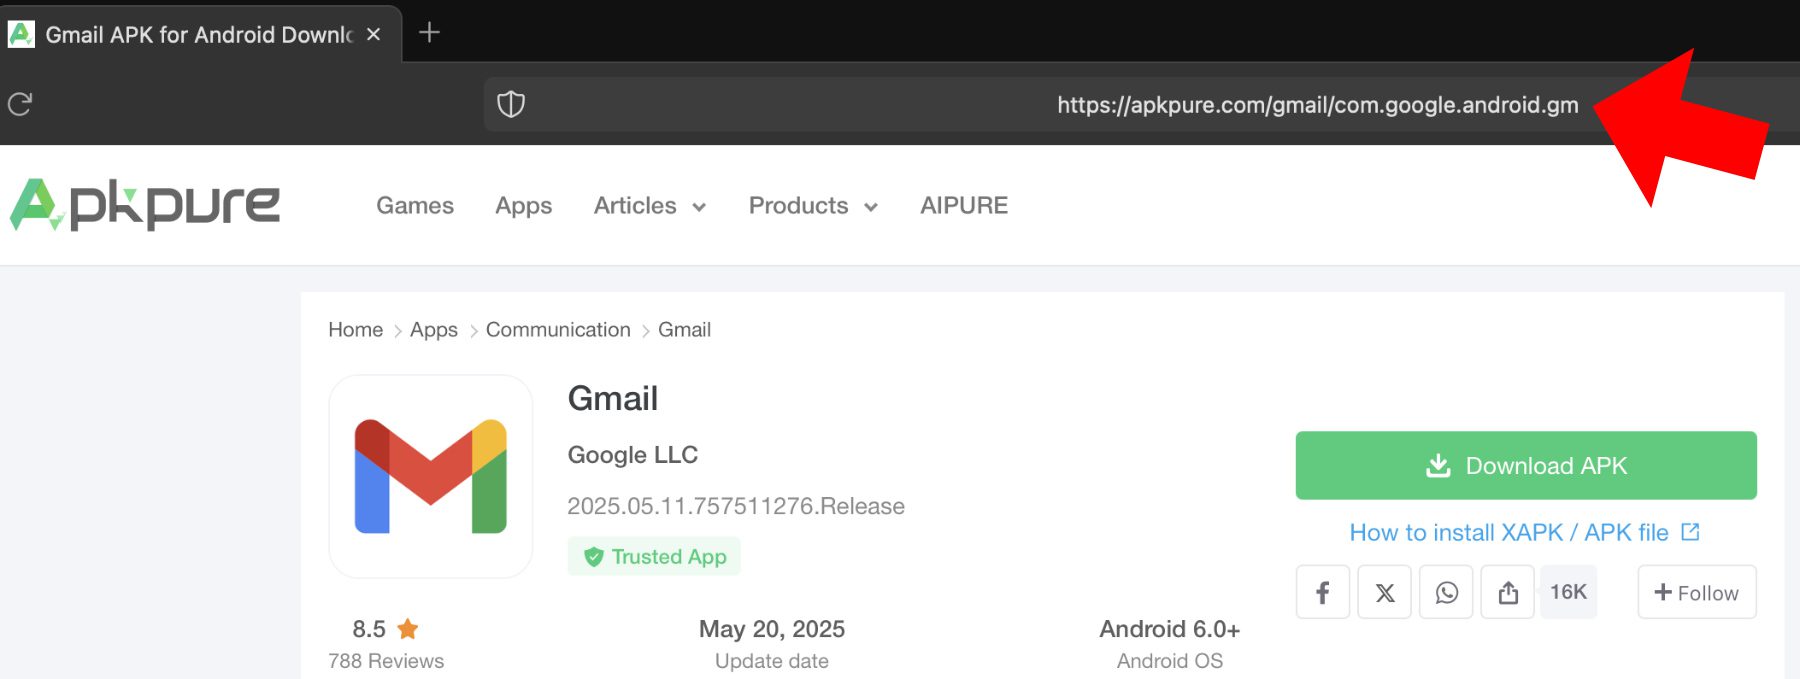Open a new browser tab
Image resolution: width=1800 pixels, height=679 pixels.
429,33
